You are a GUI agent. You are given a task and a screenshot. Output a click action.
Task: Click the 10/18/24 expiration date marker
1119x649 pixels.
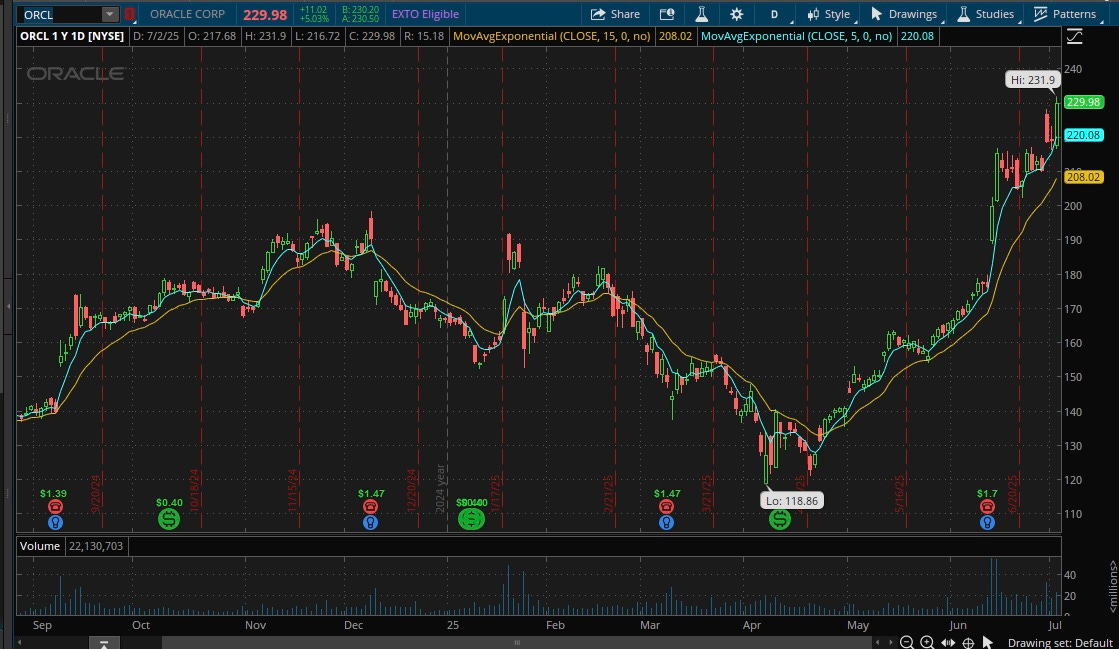(x=195, y=488)
